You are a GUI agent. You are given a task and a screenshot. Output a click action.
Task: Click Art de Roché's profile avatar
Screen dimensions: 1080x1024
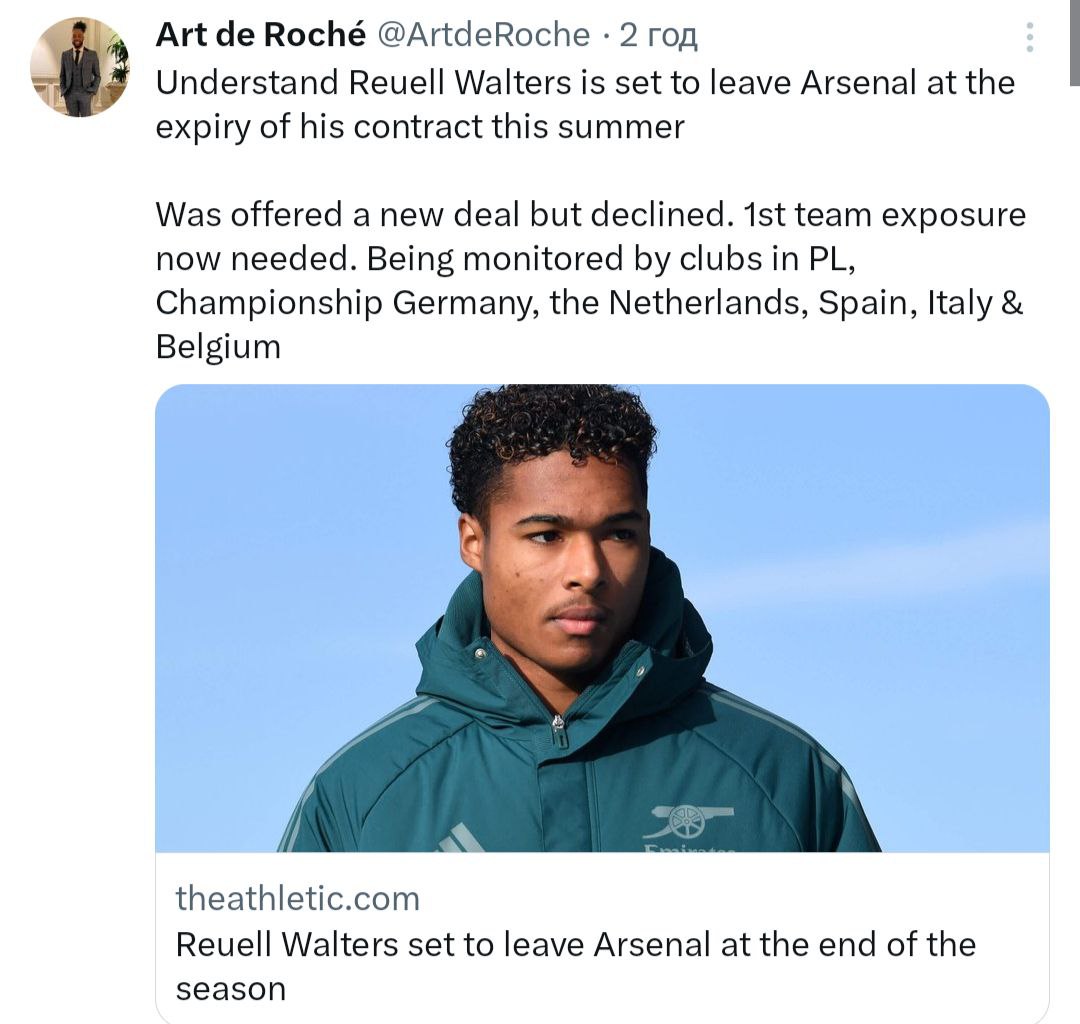[x=81, y=67]
